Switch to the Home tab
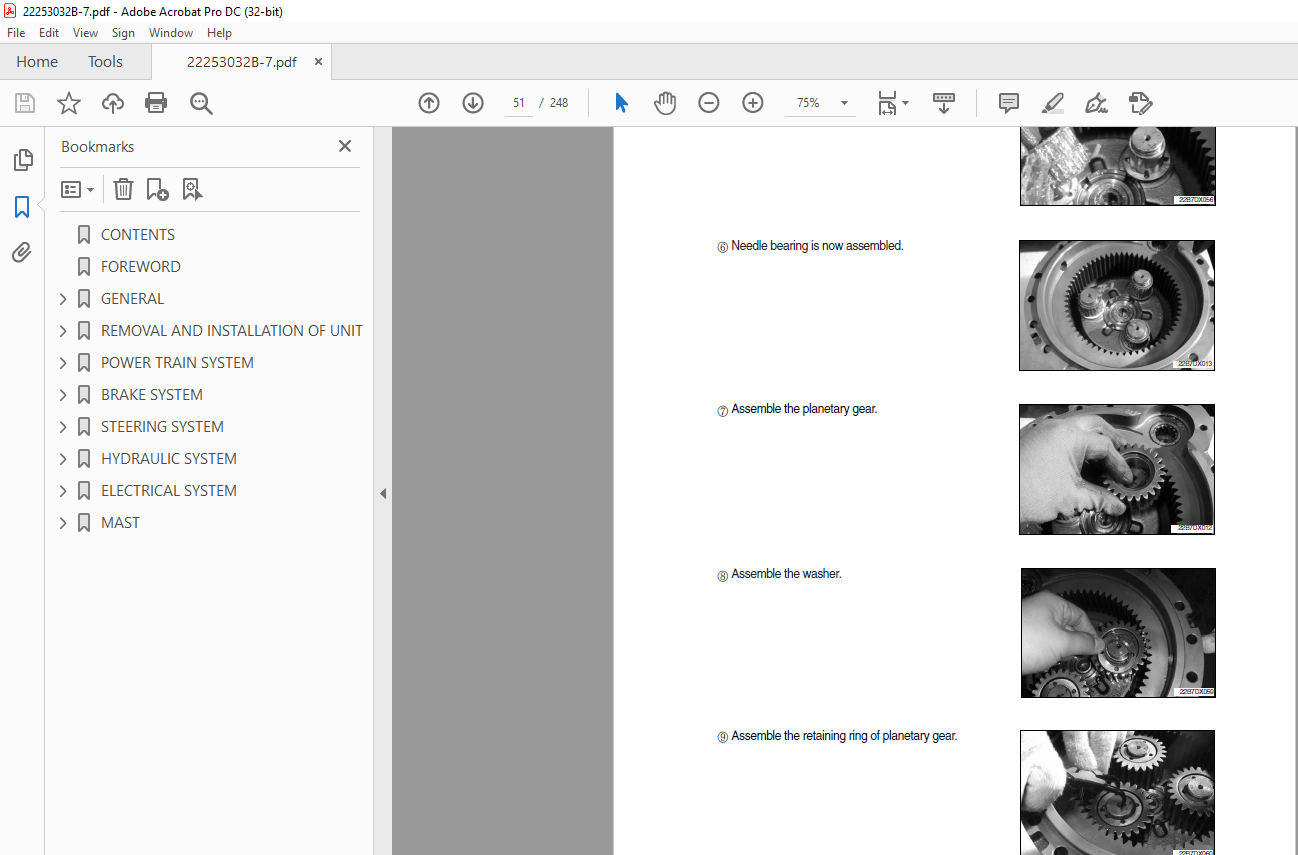The height and width of the screenshot is (855, 1298). tap(37, 62)
